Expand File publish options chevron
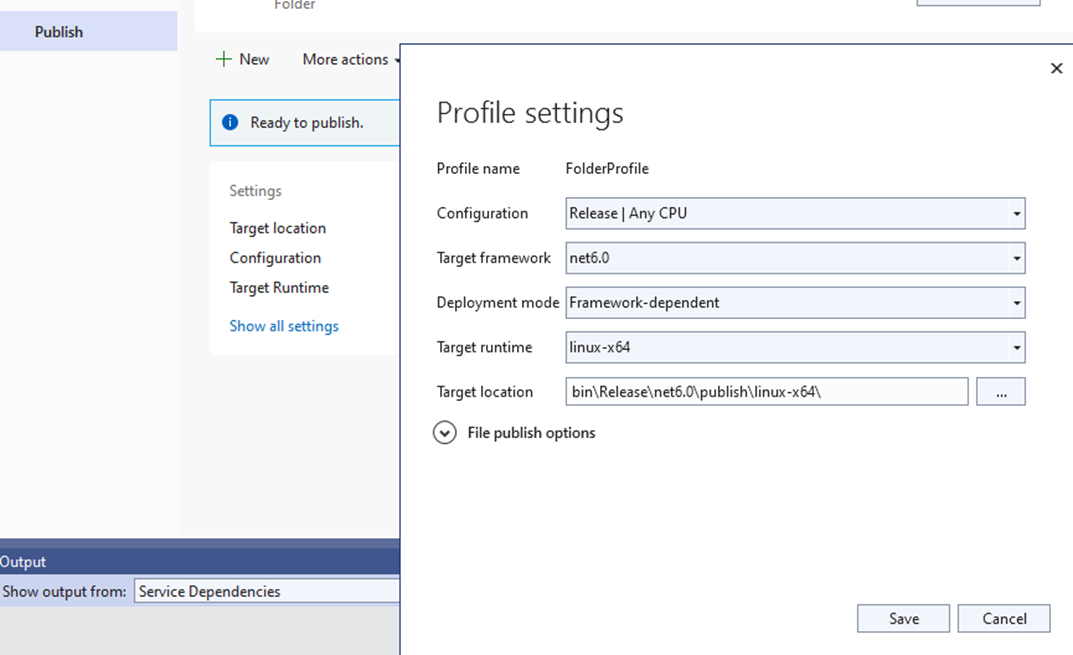Viewport: 1073px width, 655px height. click(x=445, y=433)
